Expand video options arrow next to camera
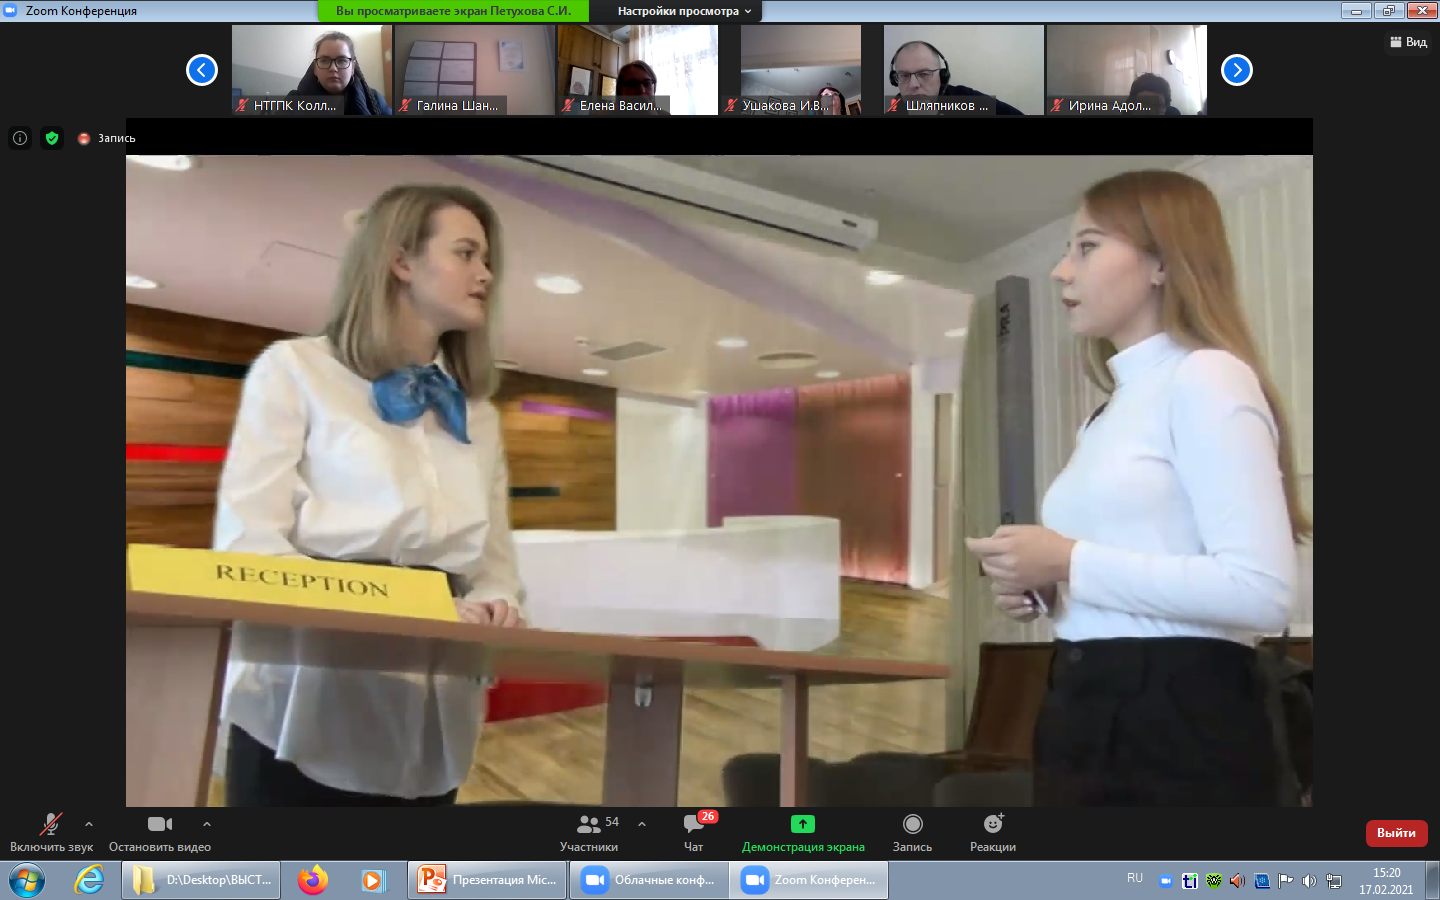 point(207,824)
